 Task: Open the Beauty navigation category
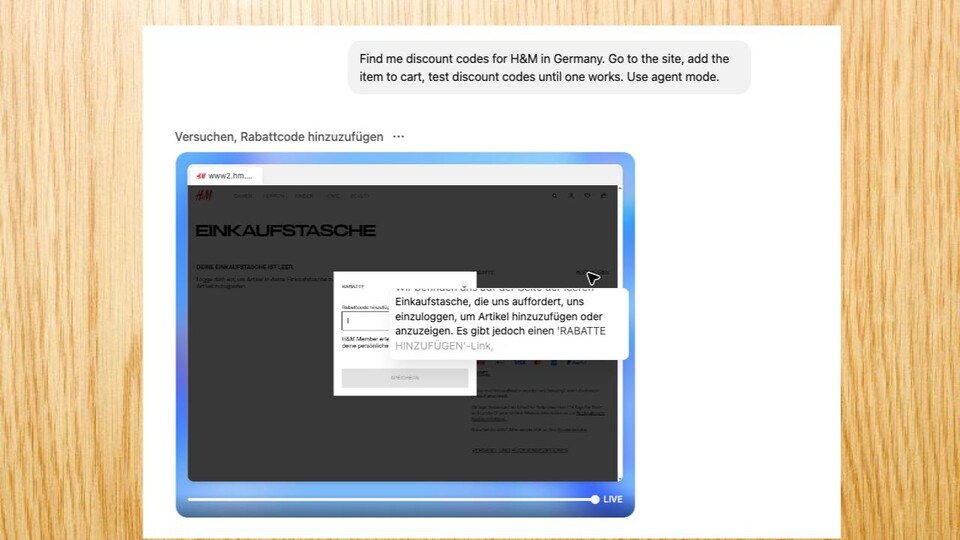point(360,196)
